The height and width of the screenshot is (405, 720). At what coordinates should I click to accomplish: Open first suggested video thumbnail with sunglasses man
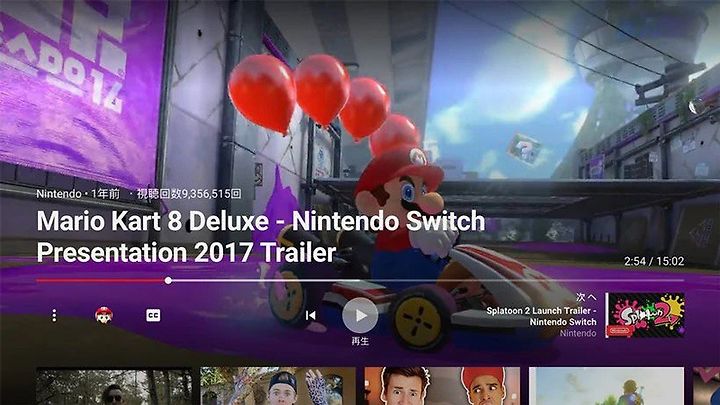[x=114, y=386]
